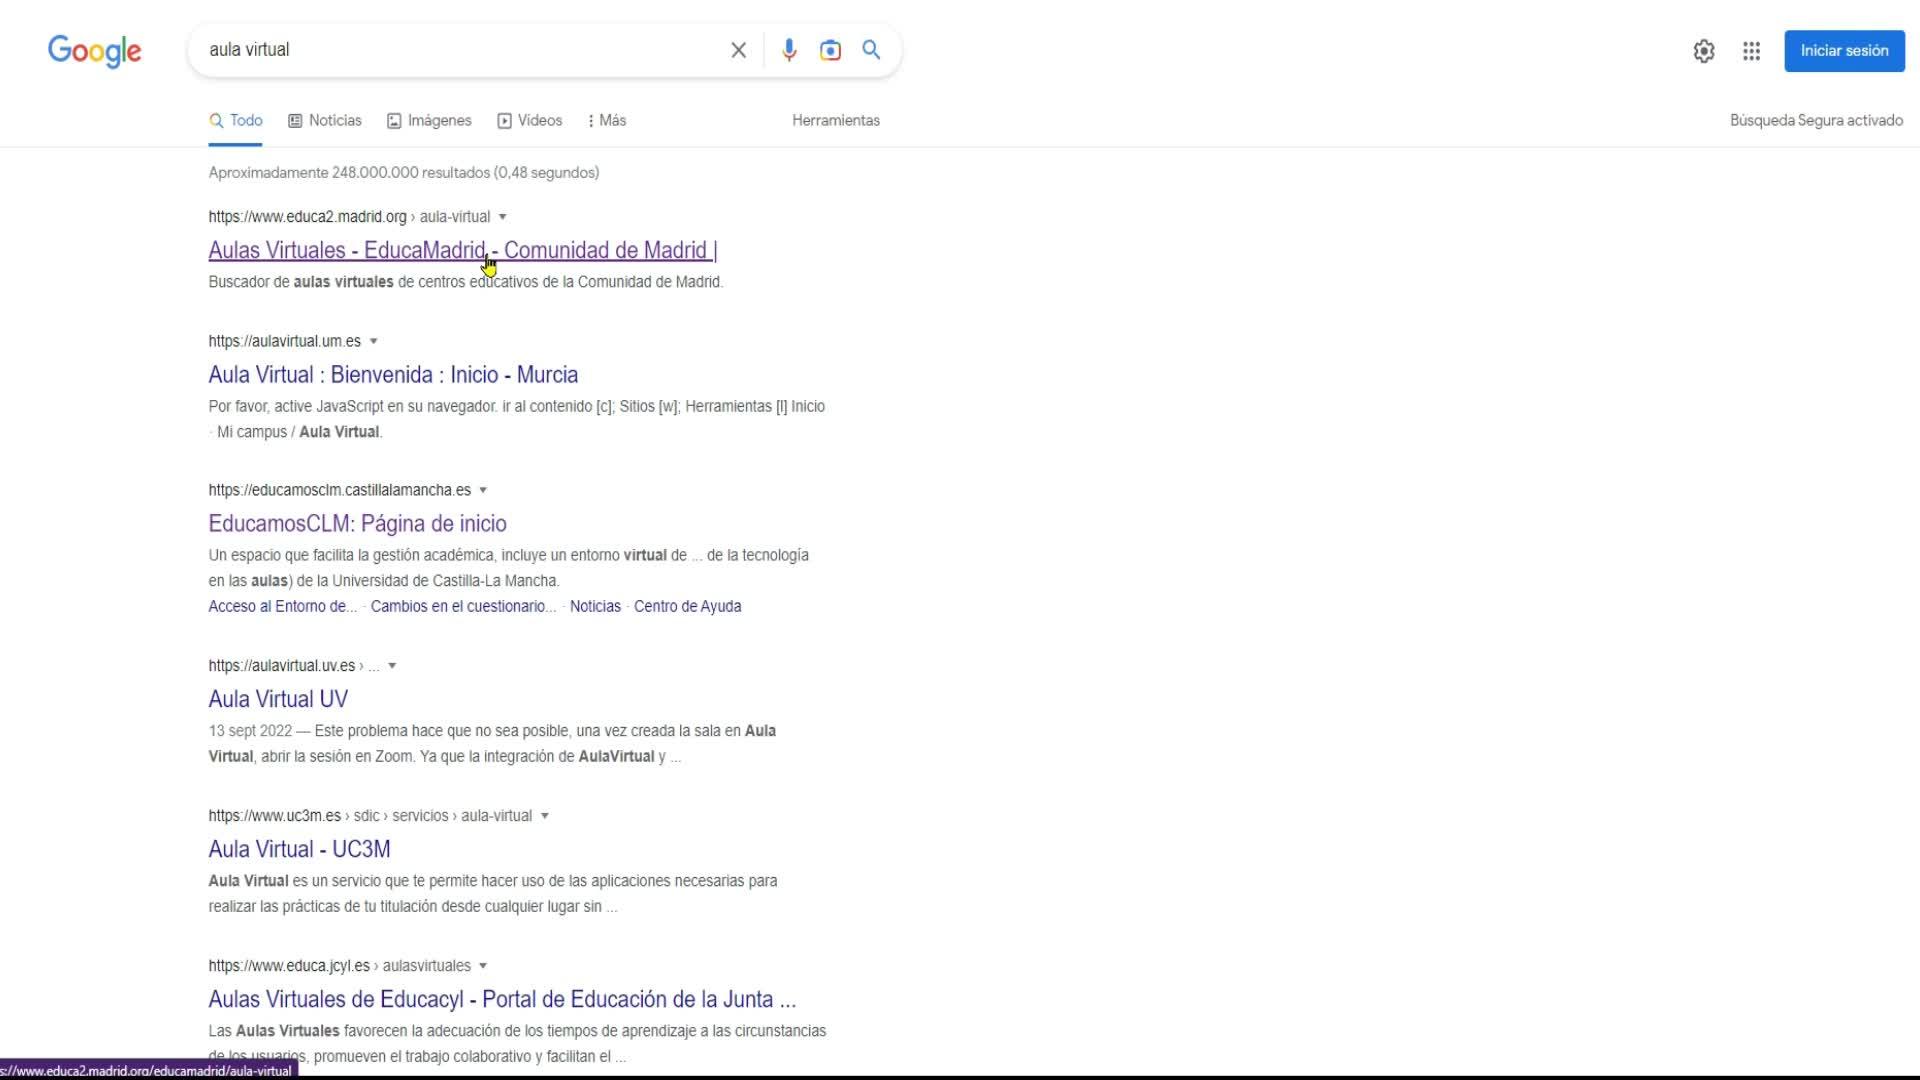Open Cambios en el cuestionario... sitelink
Screen dimensions: 1920x1080
click(x=463, y=606)
